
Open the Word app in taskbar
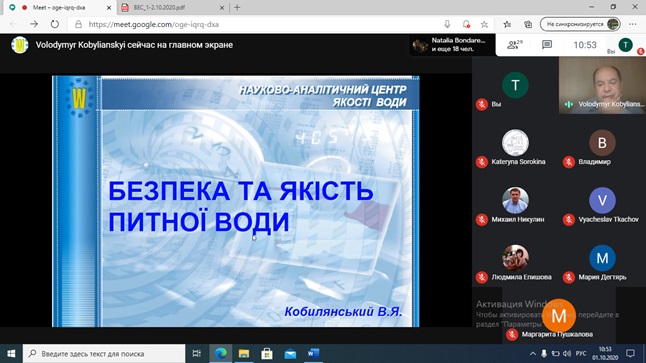pyautogui.click(x=313, y=354)
